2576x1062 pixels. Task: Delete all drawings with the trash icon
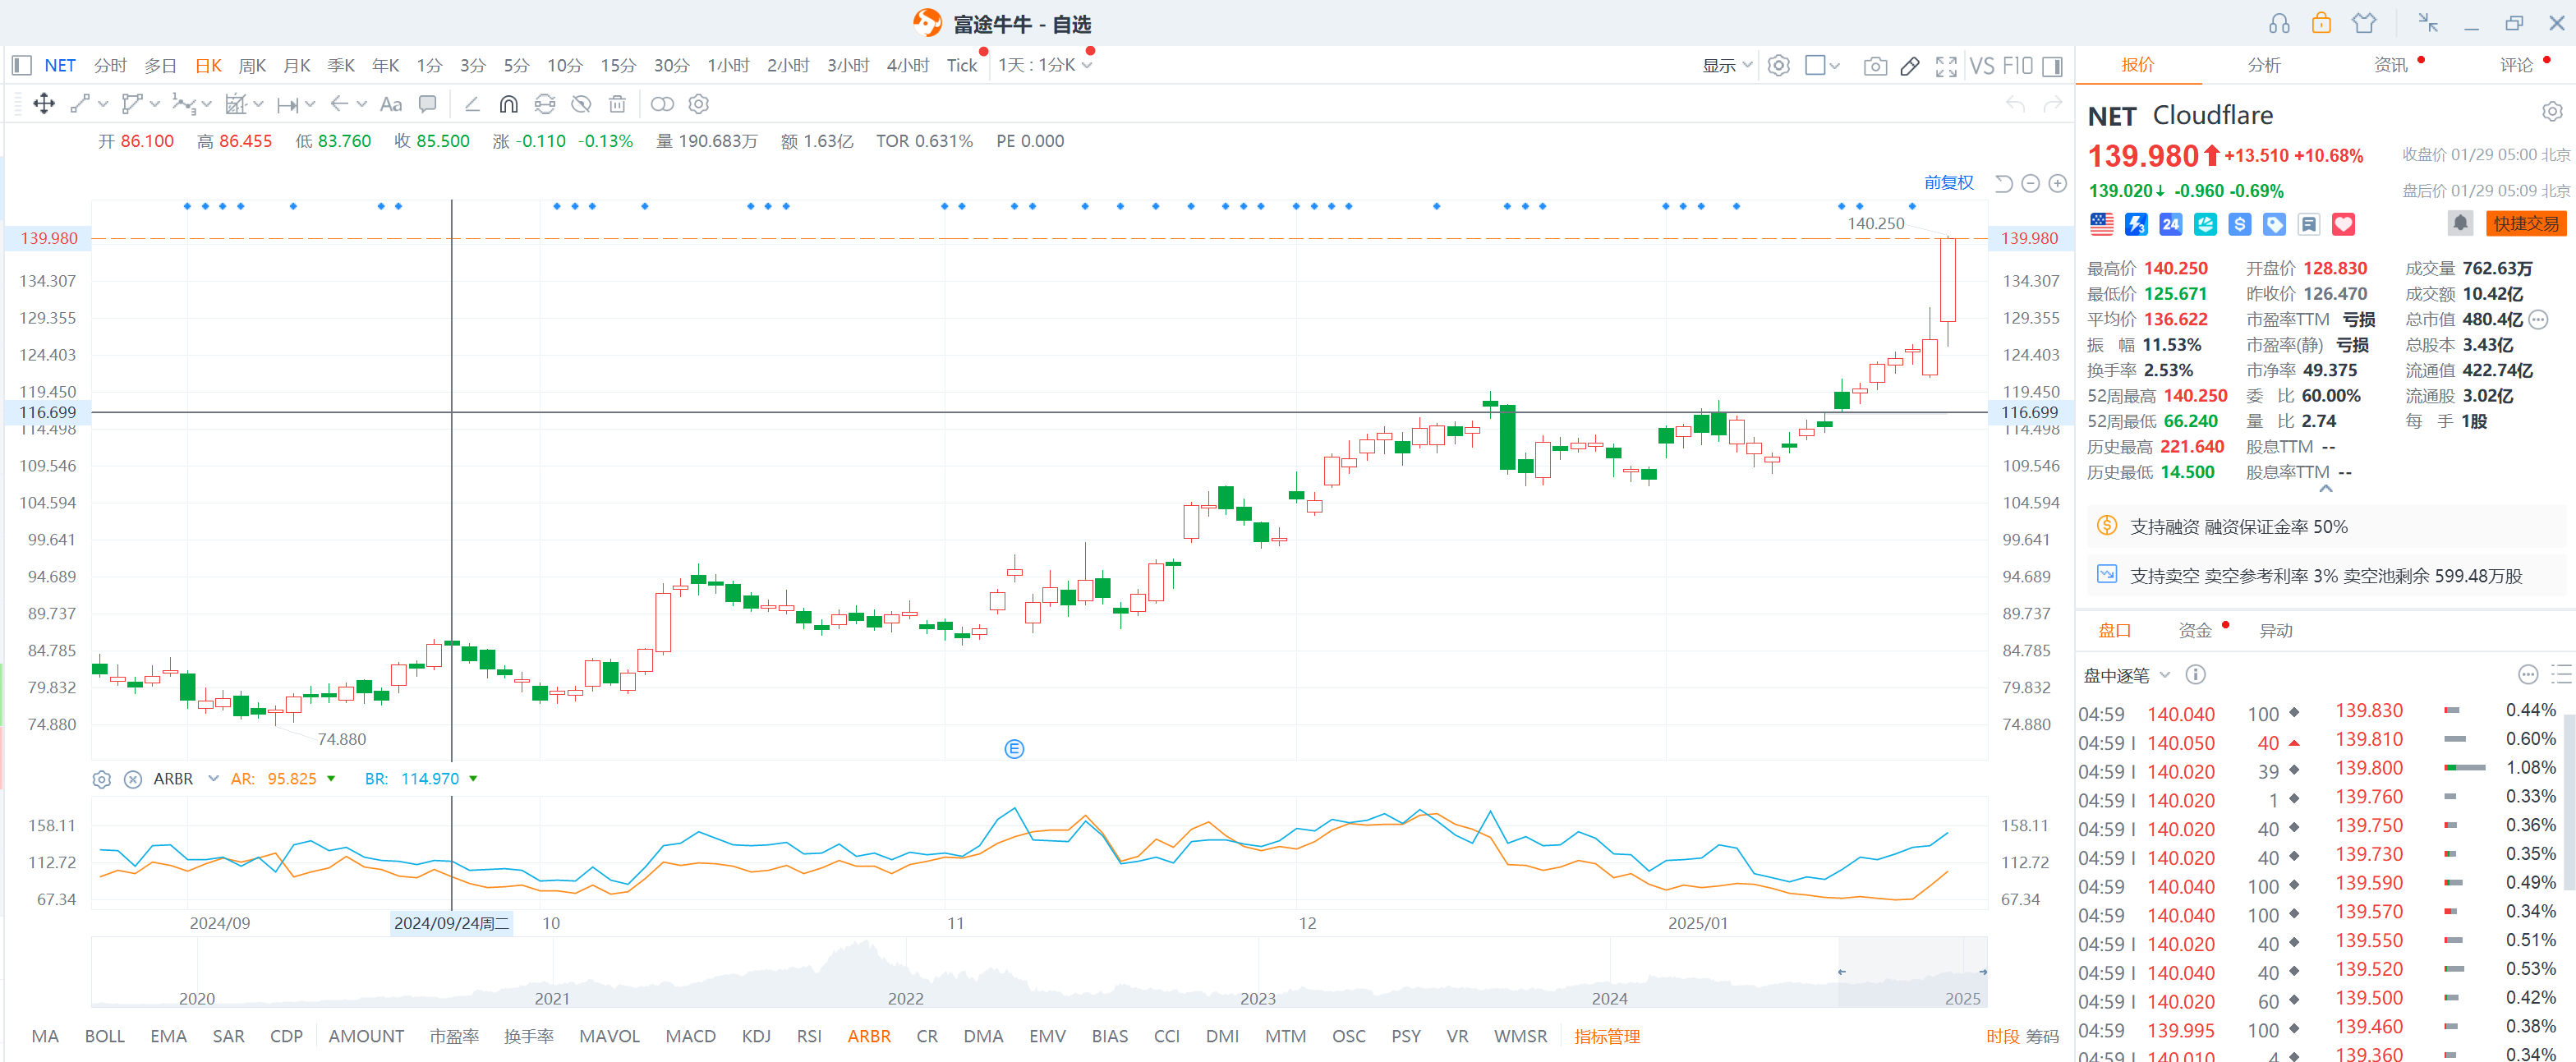pos(618,104)
